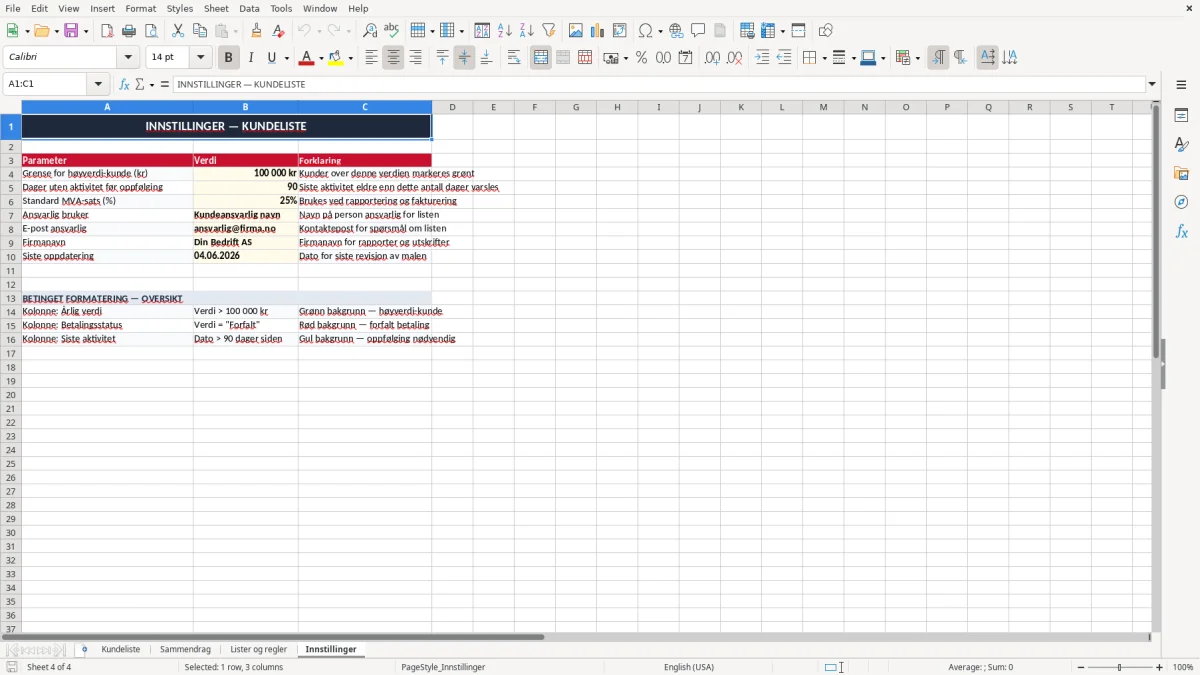
Task: Insert a pivot table
Action: pos(619,31)
